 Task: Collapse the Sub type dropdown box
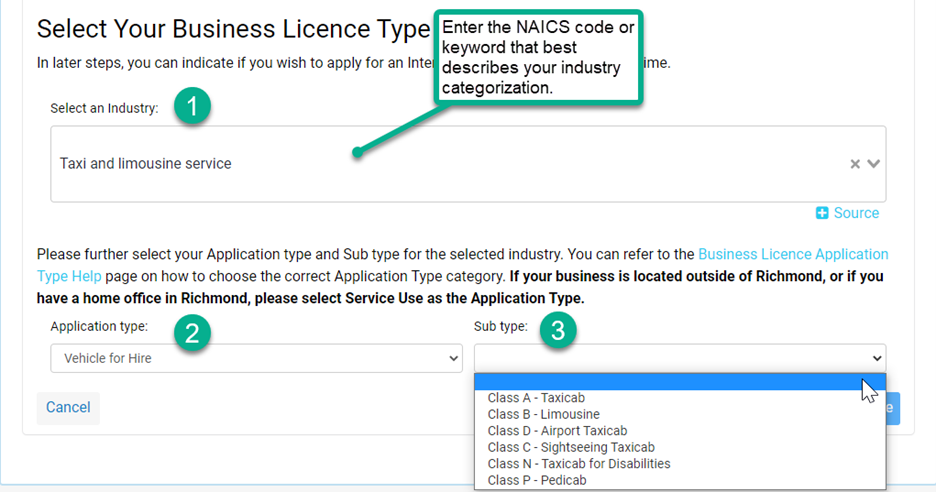point(679,358)
